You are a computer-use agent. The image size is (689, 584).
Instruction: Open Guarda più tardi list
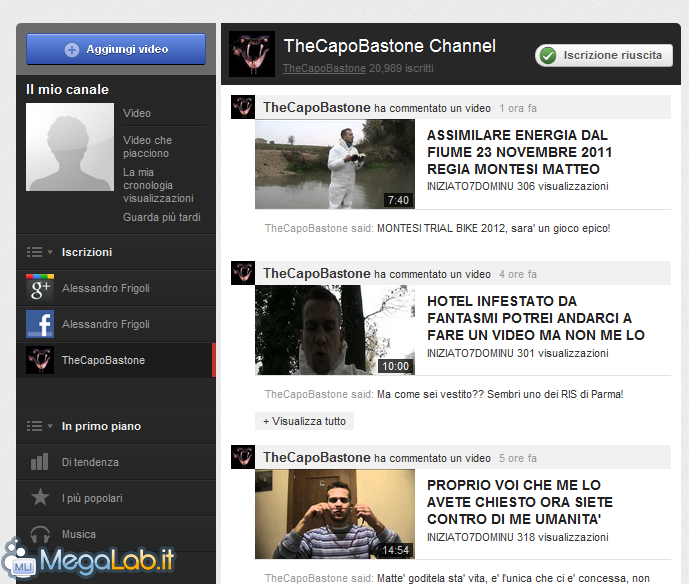pos(162,217)
